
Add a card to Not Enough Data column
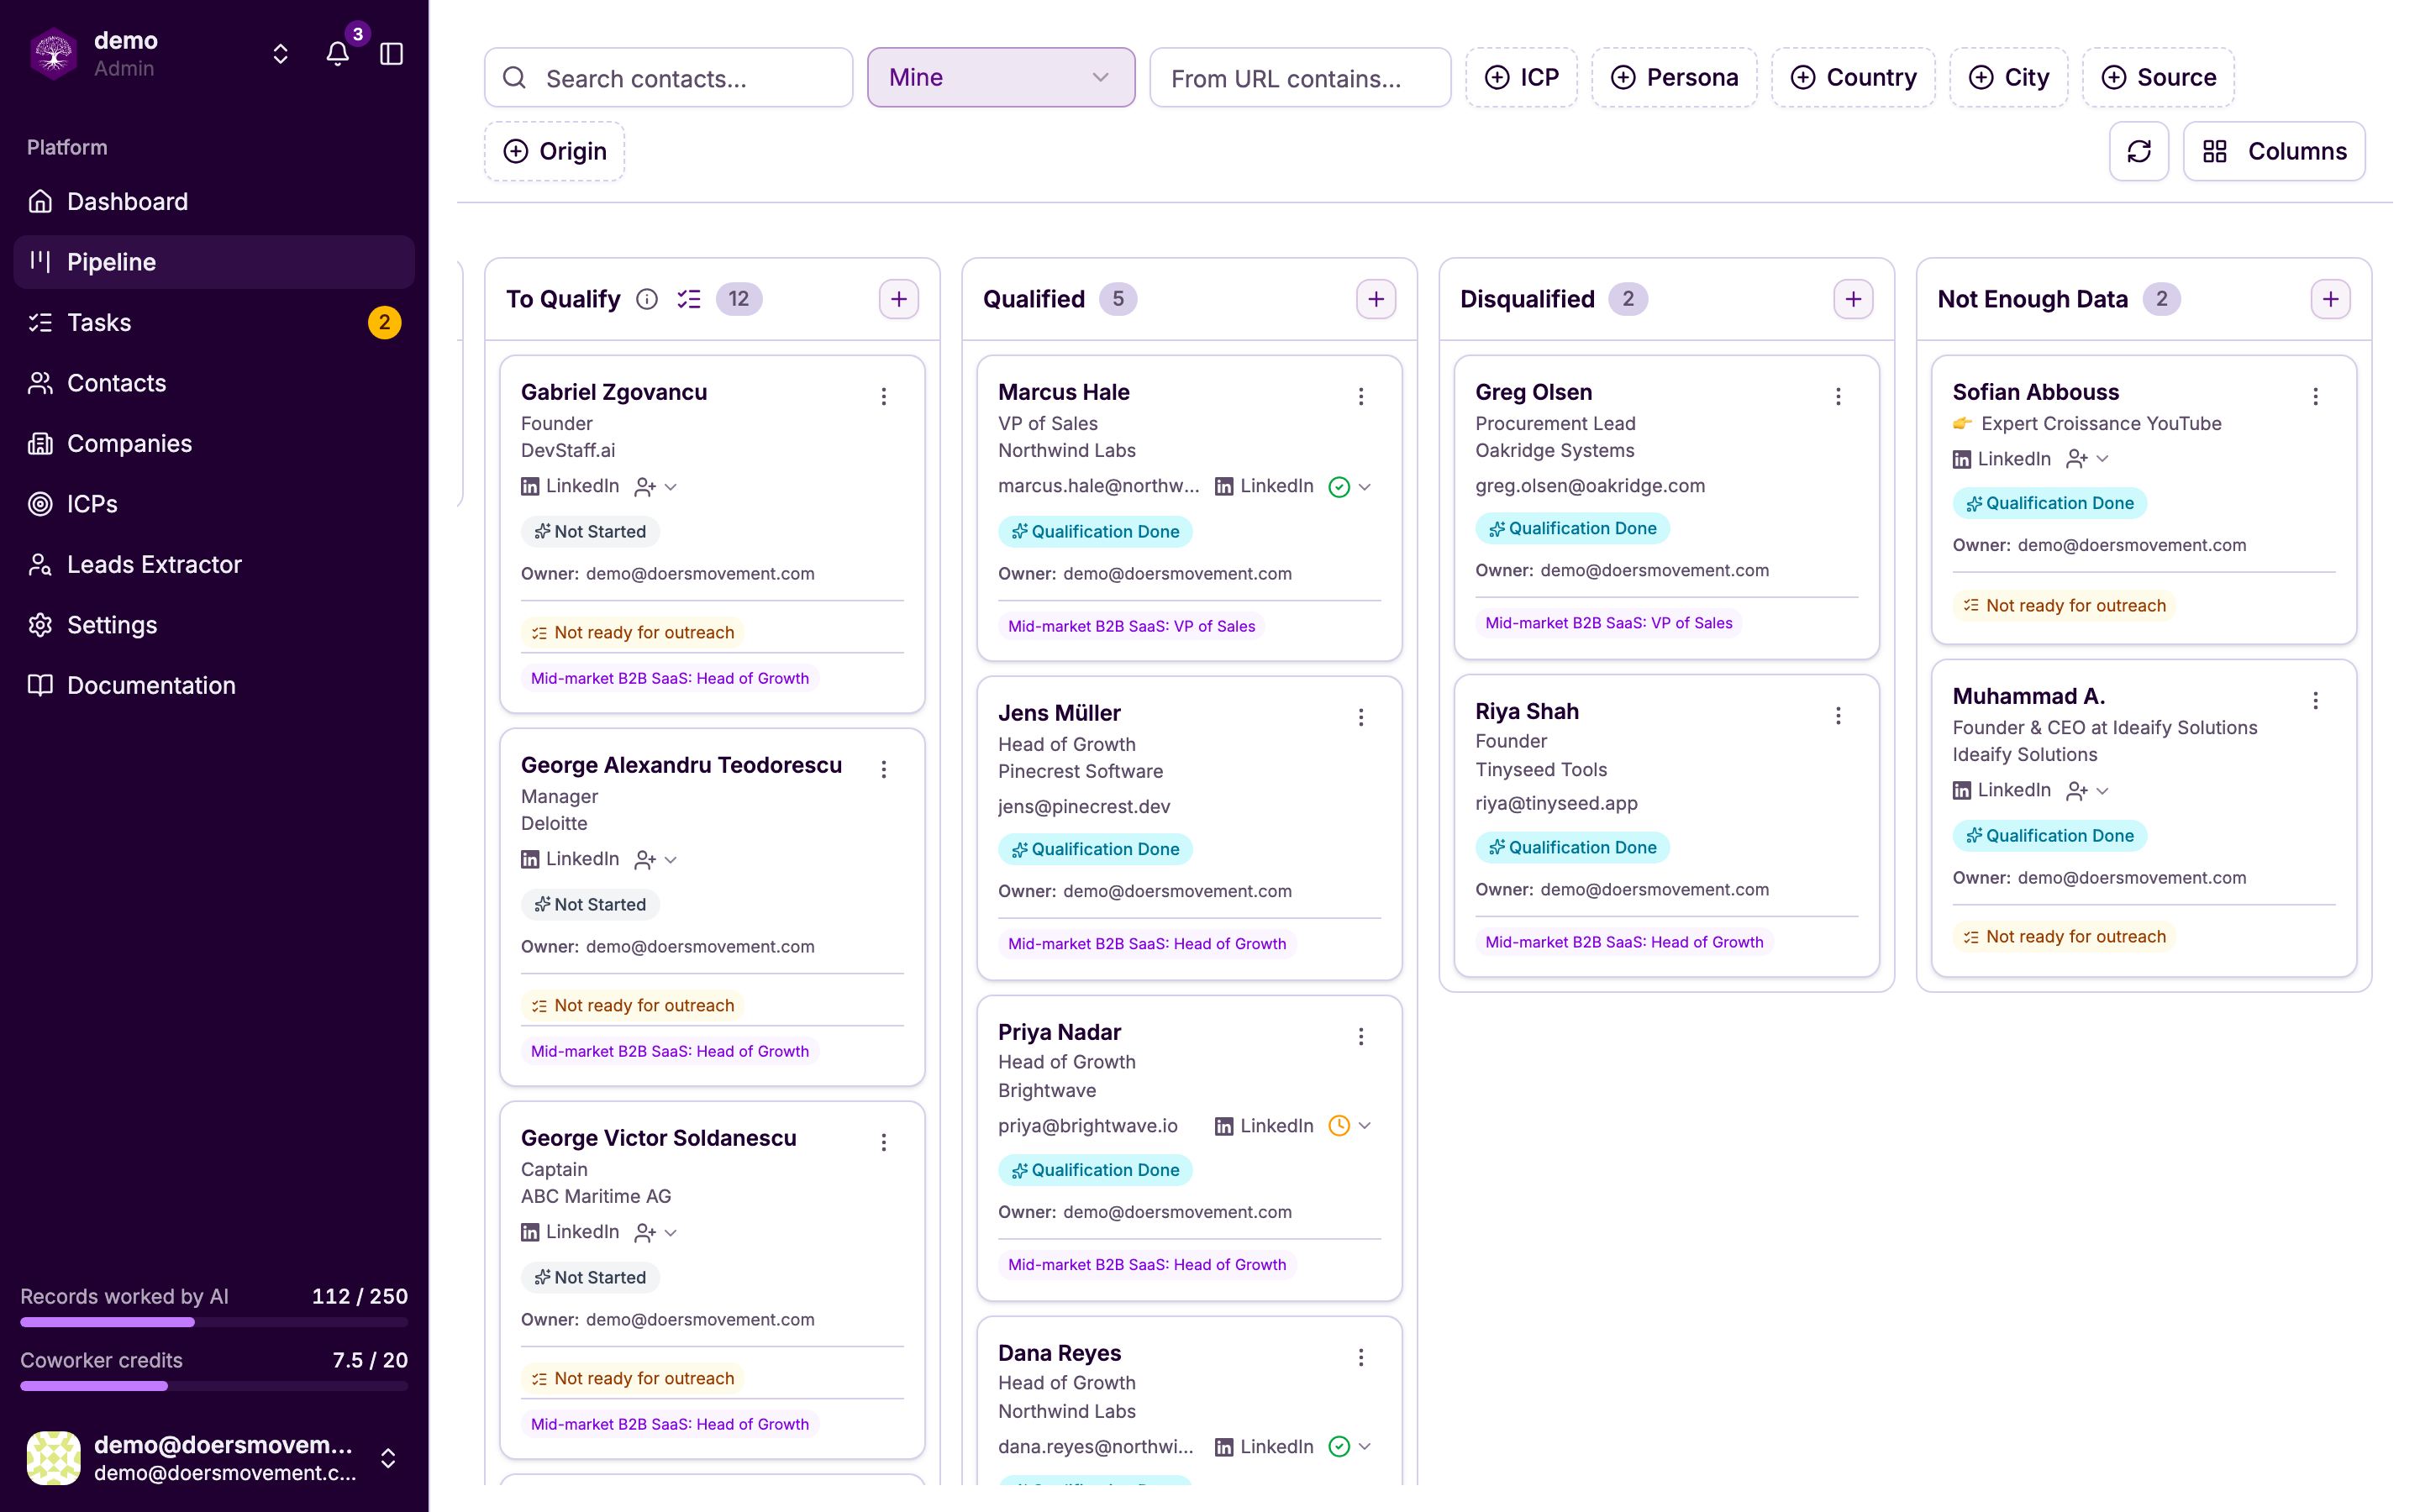tap(2330, 299)
